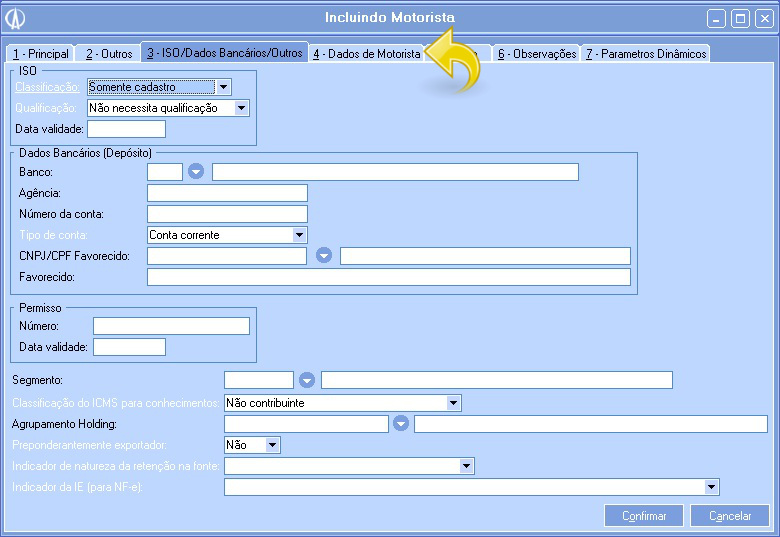Expand the Indicador da IE dropdown
The width and height of the screenshot is (780, 537).
(x=712, y=487)
